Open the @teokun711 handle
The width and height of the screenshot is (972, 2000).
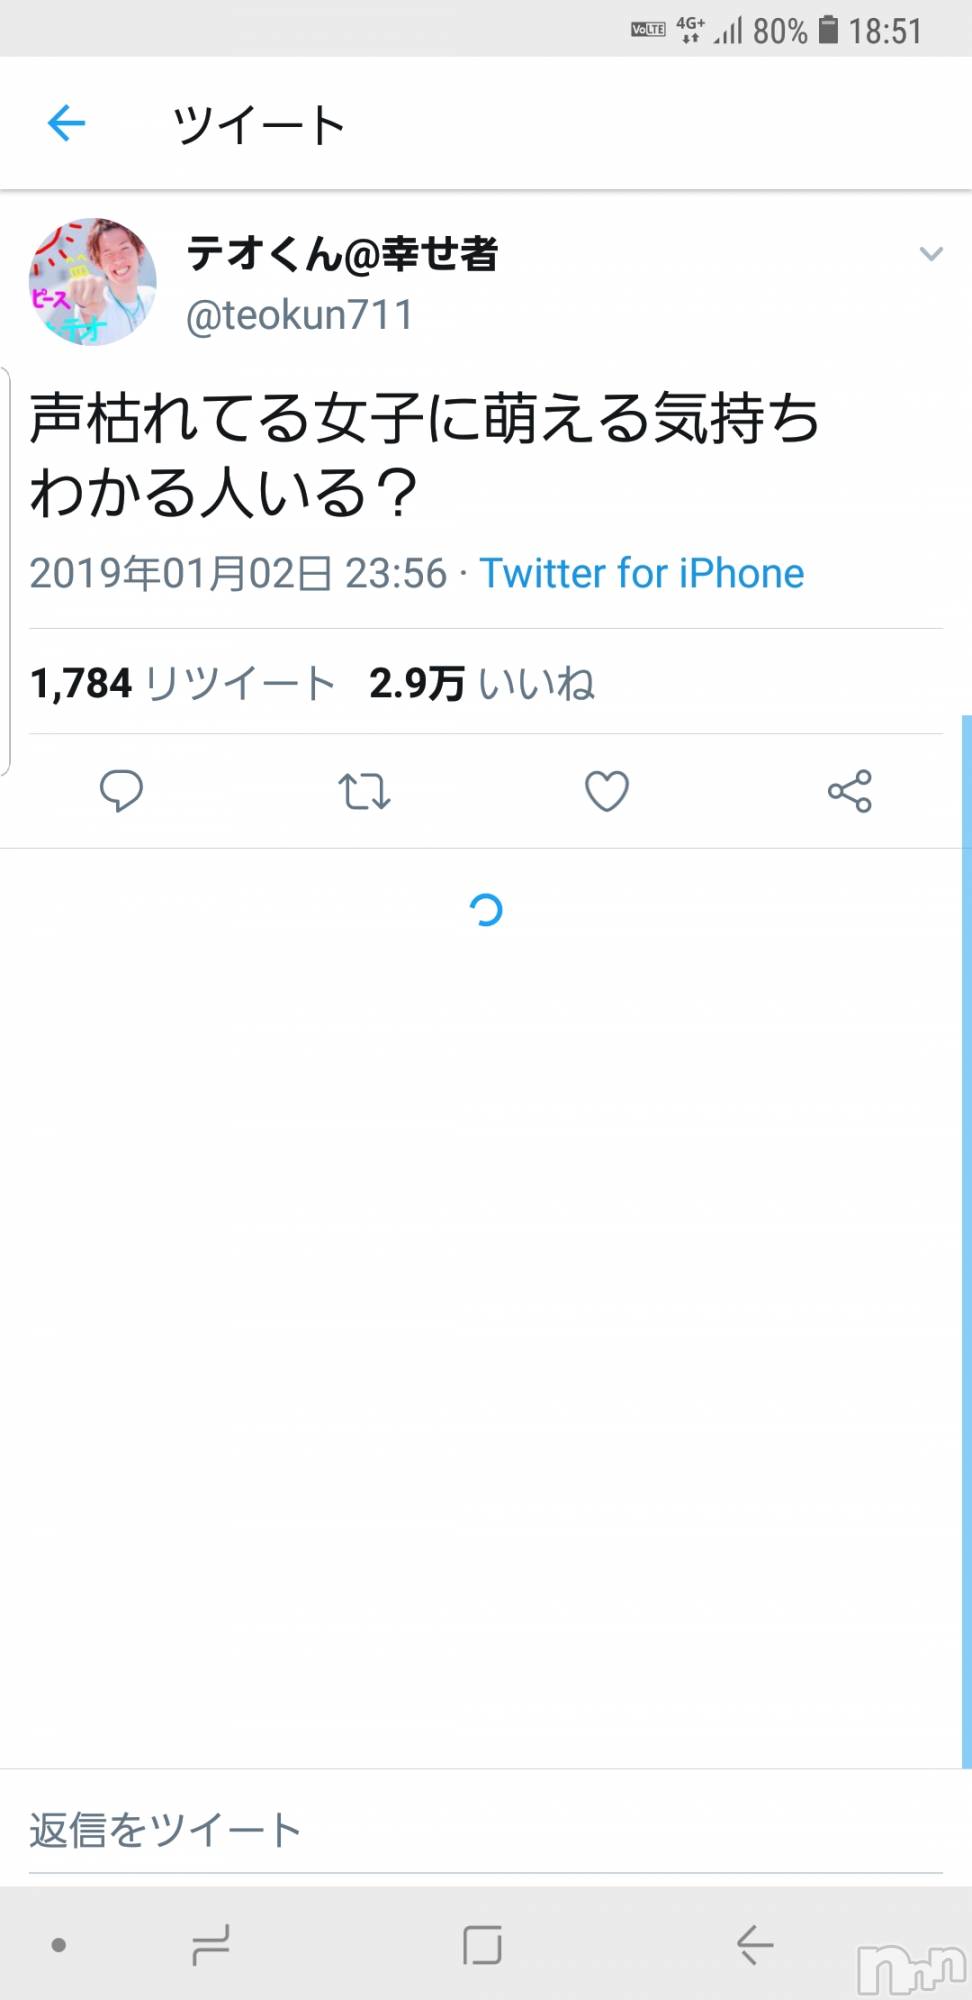[x=299, y=316]
